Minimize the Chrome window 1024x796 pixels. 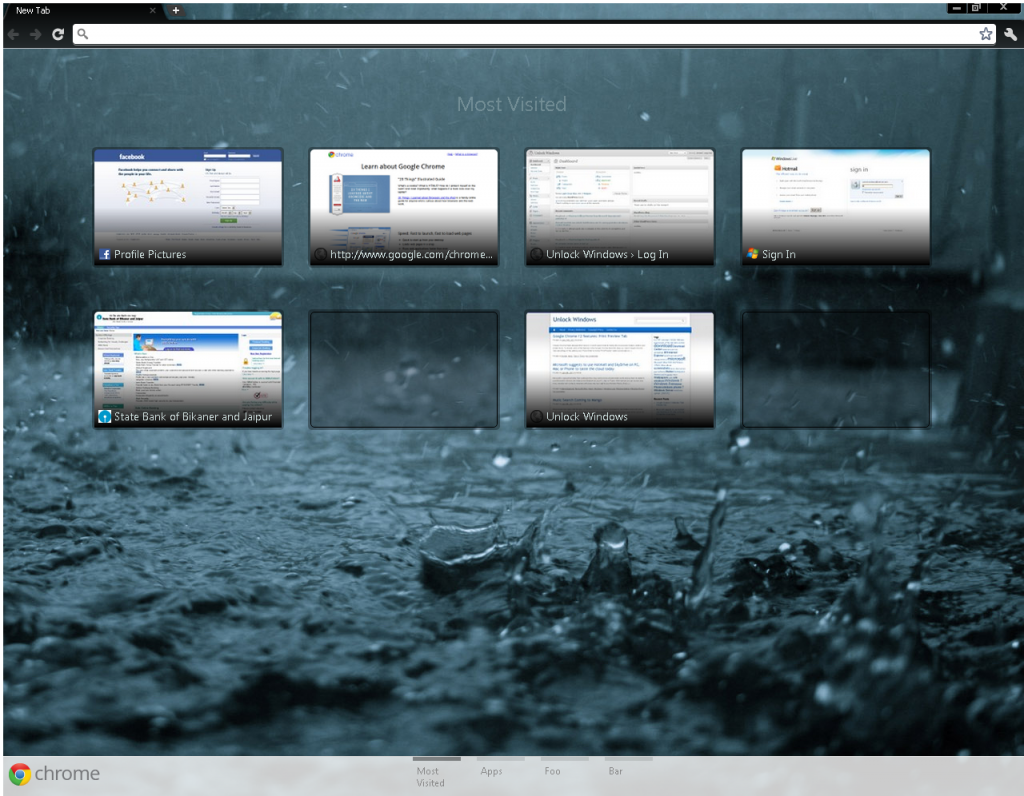click(x=957, y=8)
